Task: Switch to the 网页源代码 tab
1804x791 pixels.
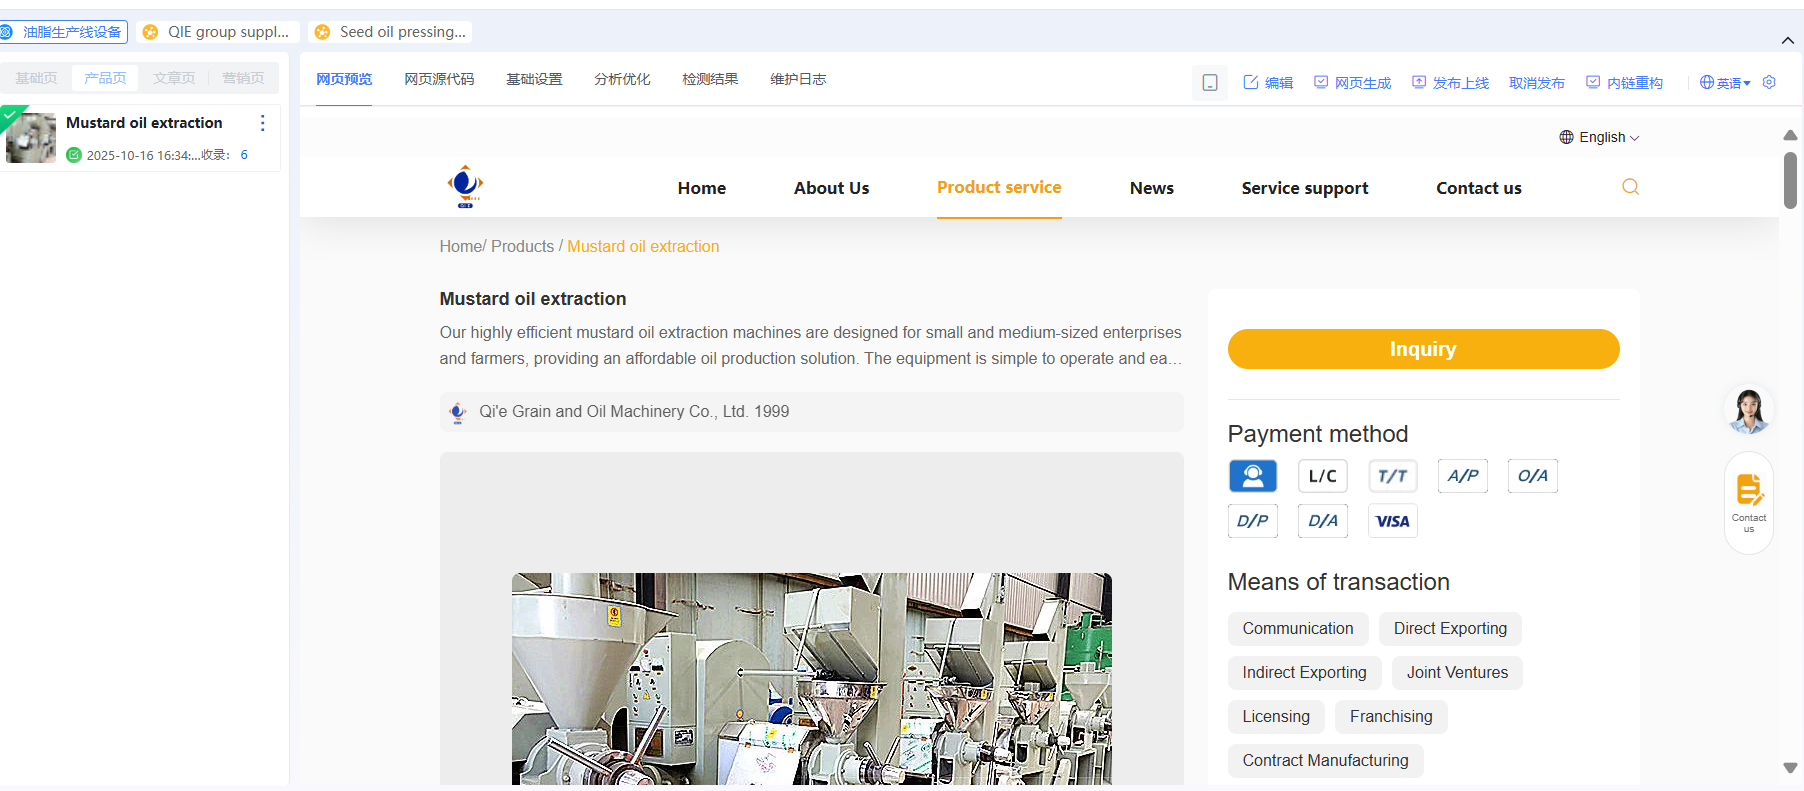Action: [x=439, y=79]
